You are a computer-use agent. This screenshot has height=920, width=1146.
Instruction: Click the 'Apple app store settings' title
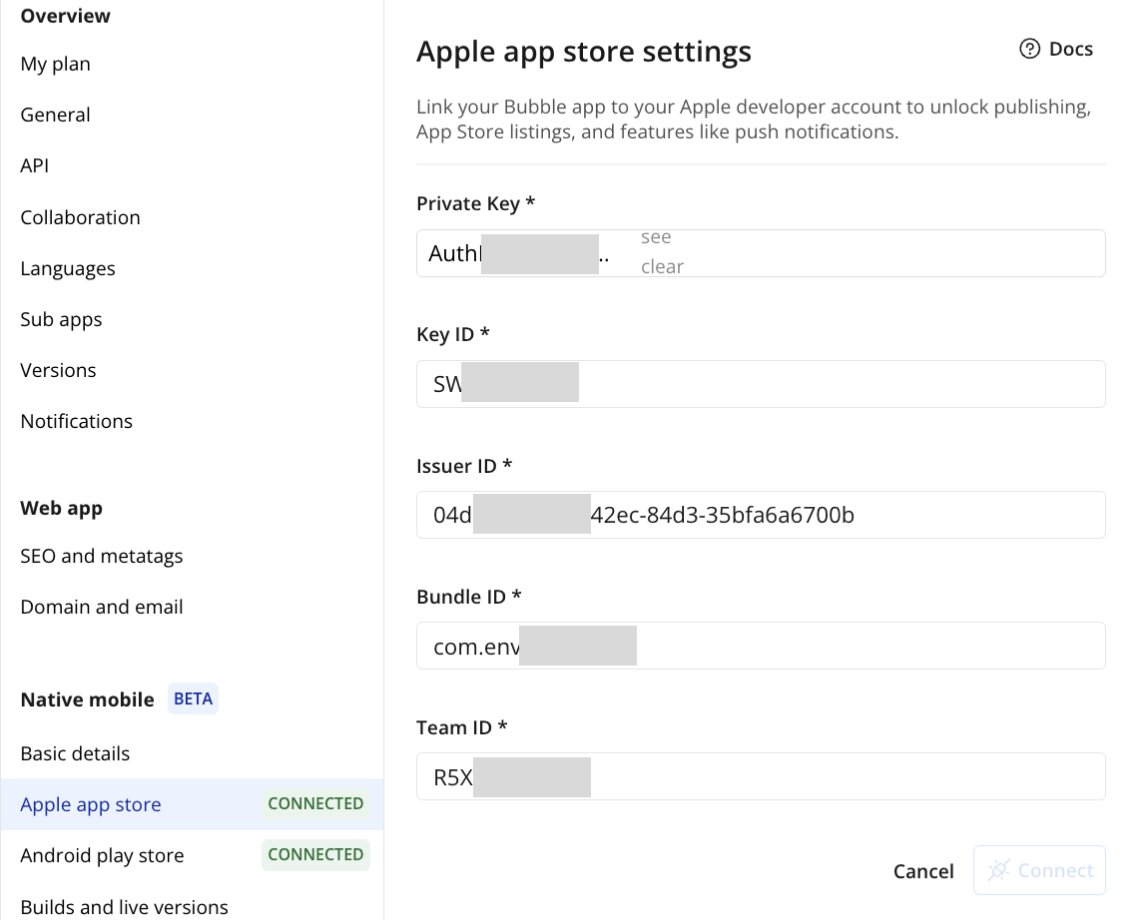click(x=584, y=52)
